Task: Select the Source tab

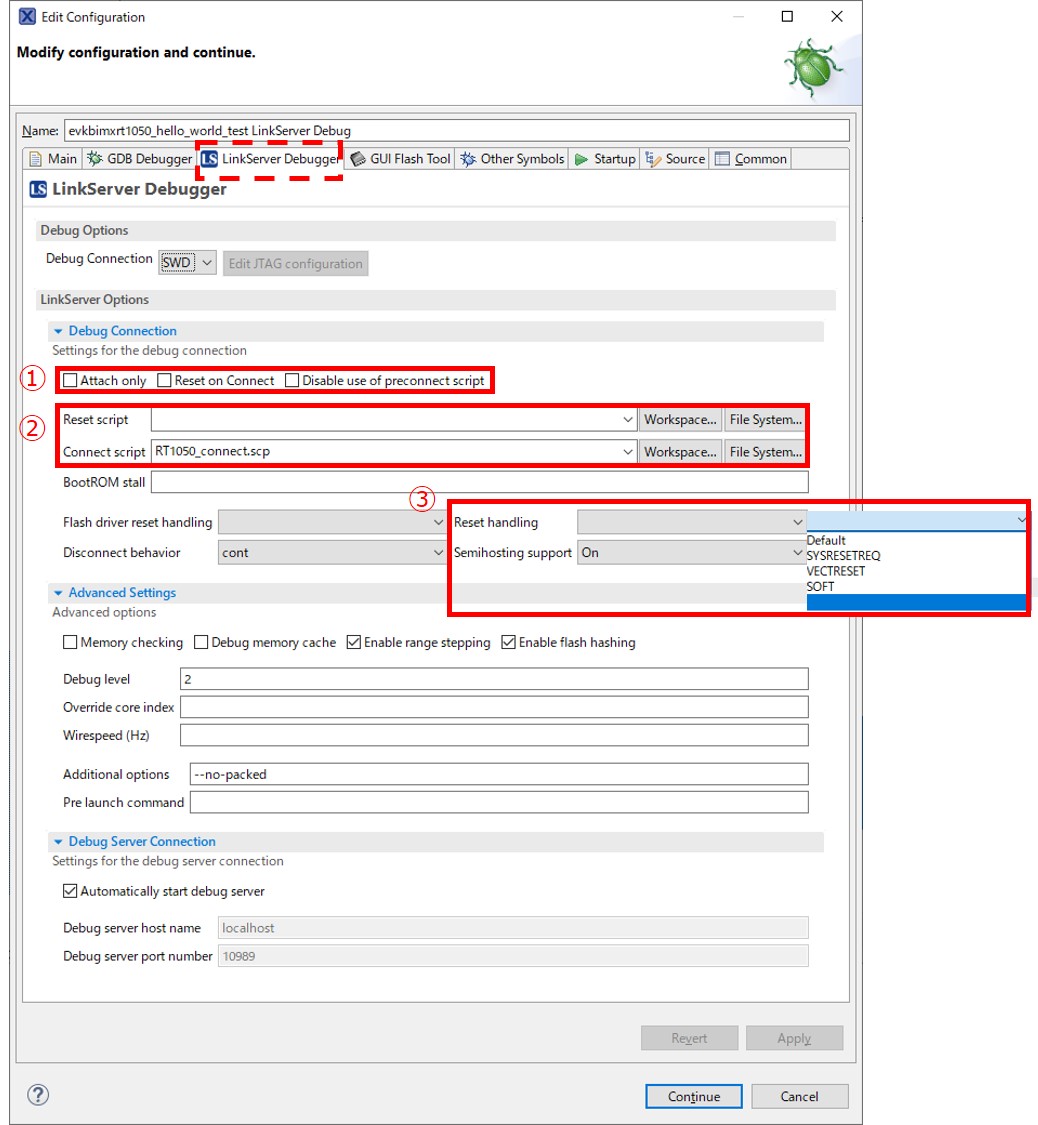Action: pyautogui.click(x=676, y=159)
